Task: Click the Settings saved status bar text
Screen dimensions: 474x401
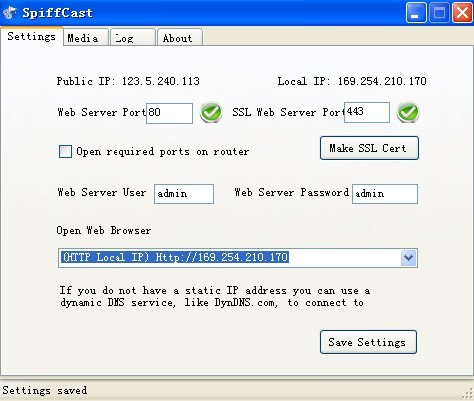Action: [x=45, y=390]
